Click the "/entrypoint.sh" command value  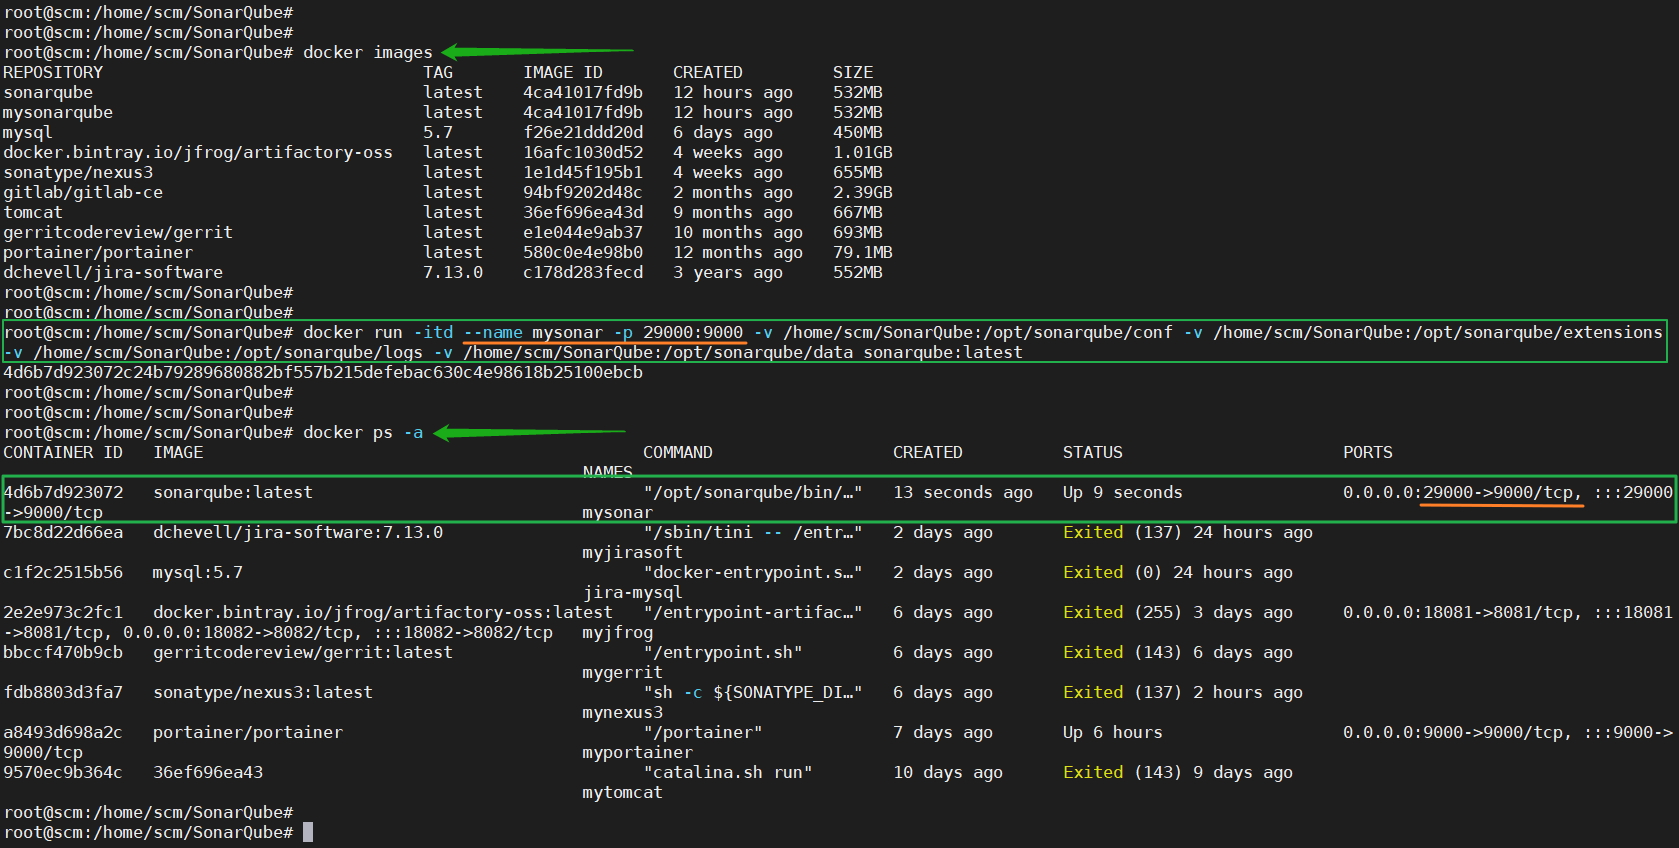pos(723,652)
